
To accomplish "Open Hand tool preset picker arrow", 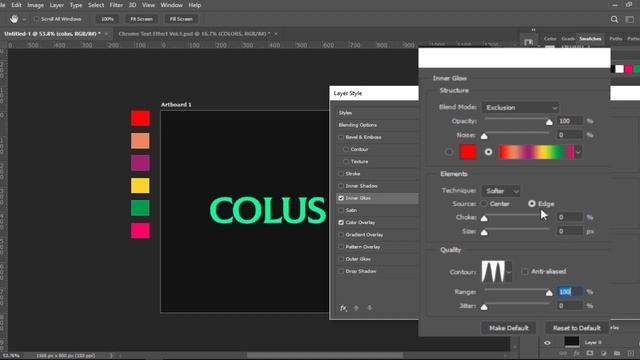I will [x=24, y=19].
